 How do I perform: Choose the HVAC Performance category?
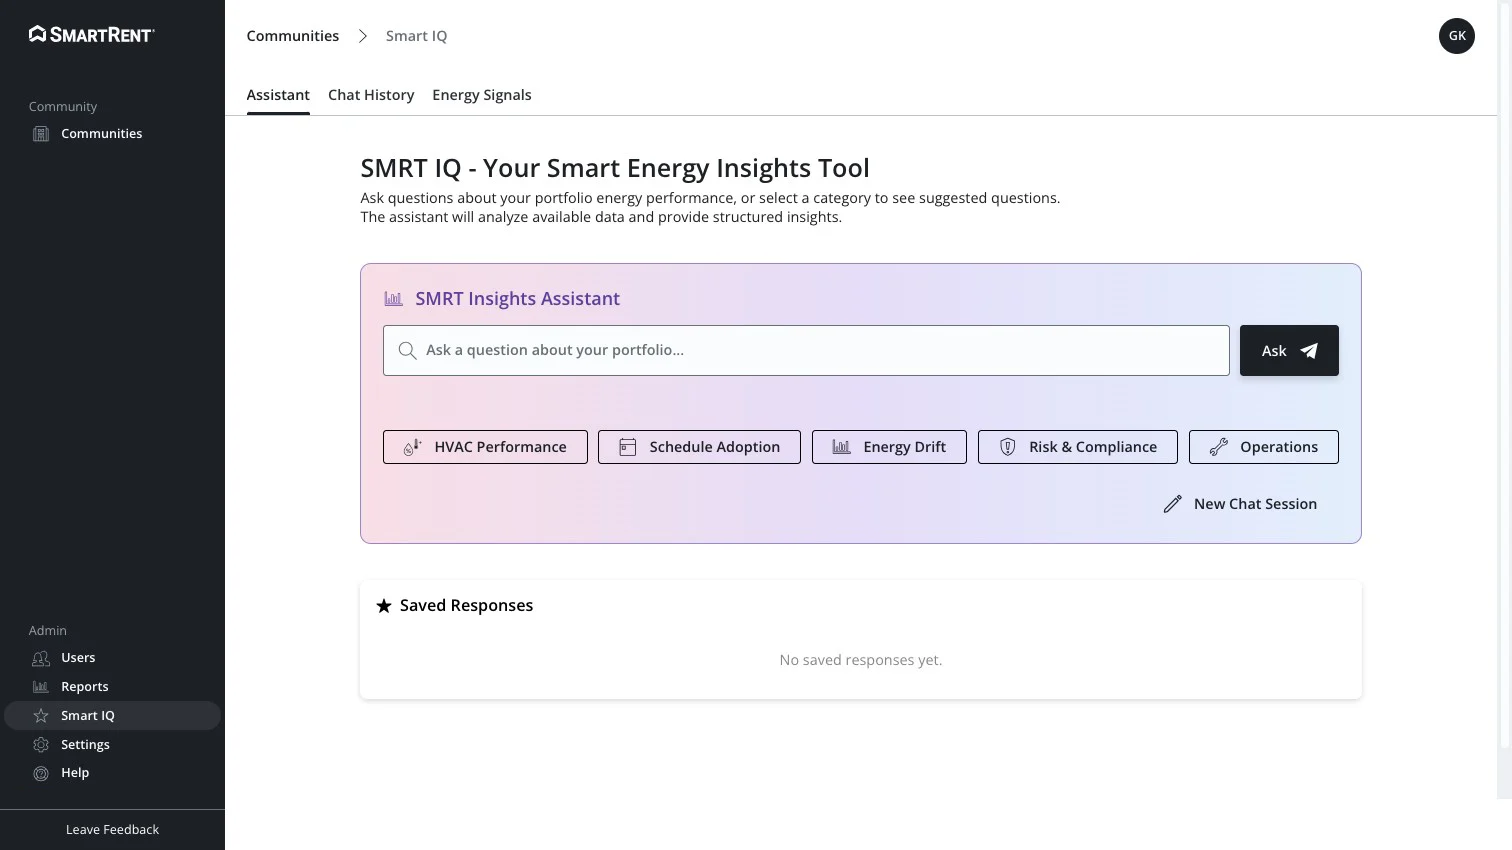pos(485,447)
